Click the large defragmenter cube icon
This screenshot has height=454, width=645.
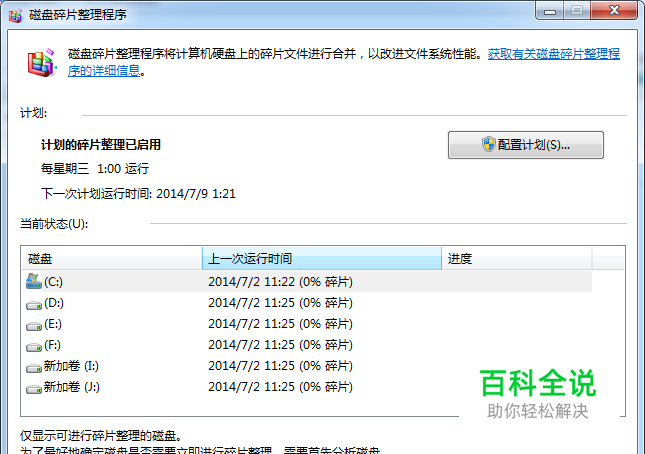pos(42,63)
